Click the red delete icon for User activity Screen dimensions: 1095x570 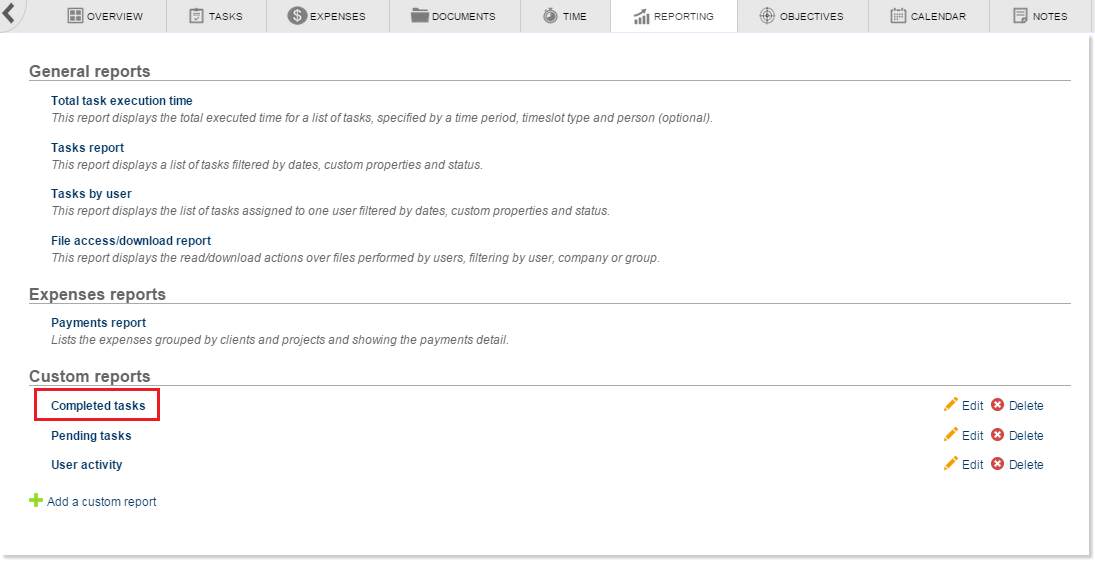pos(997,464)
